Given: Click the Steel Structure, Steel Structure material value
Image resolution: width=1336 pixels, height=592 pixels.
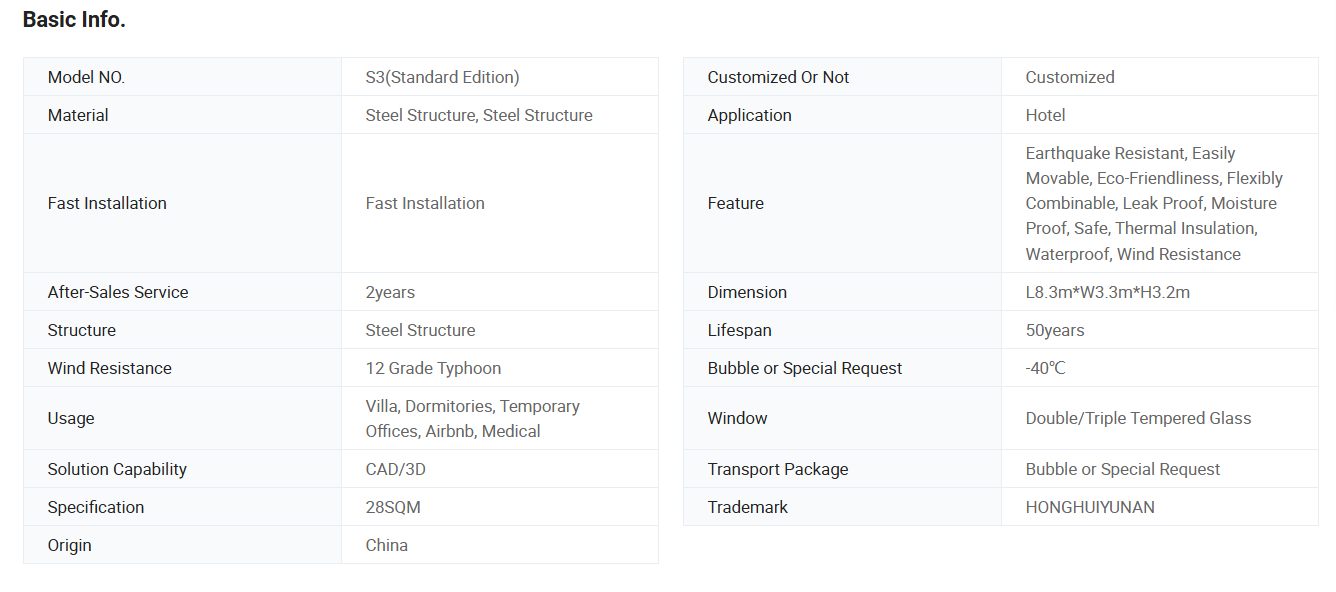Looking at the screenshot, I should click(479, 115).
